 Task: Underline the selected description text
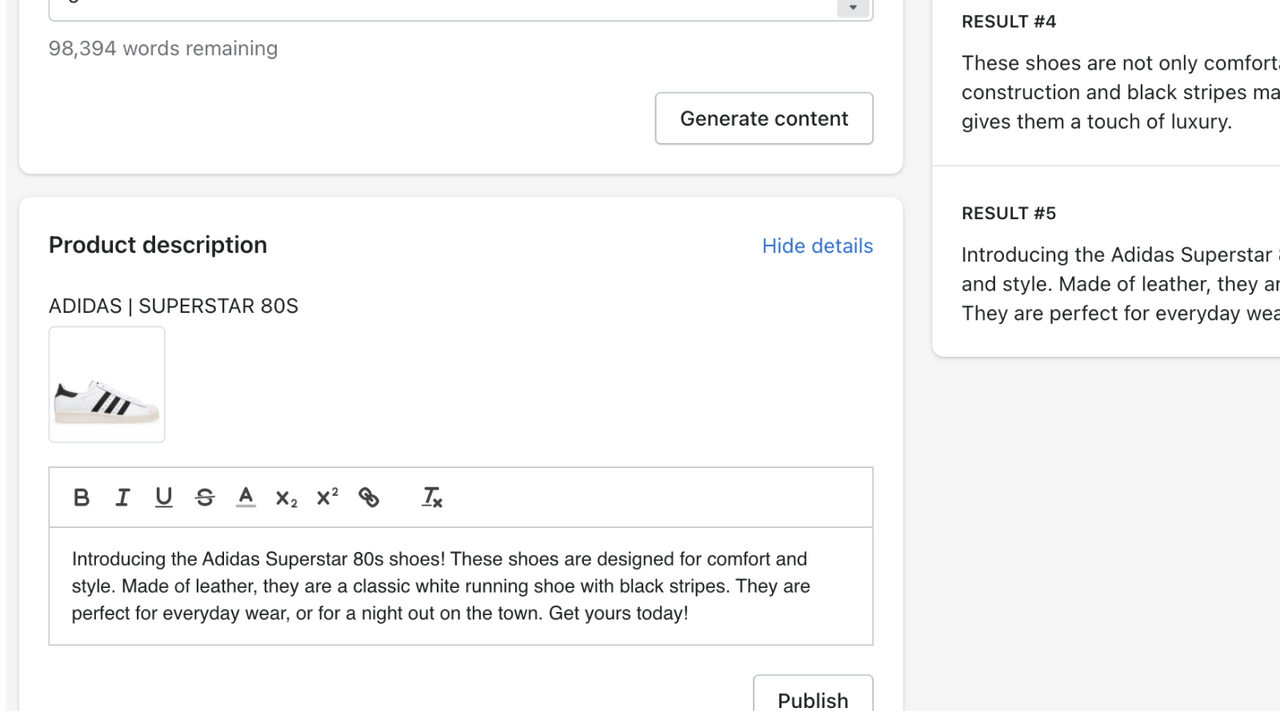pos(164,497)
